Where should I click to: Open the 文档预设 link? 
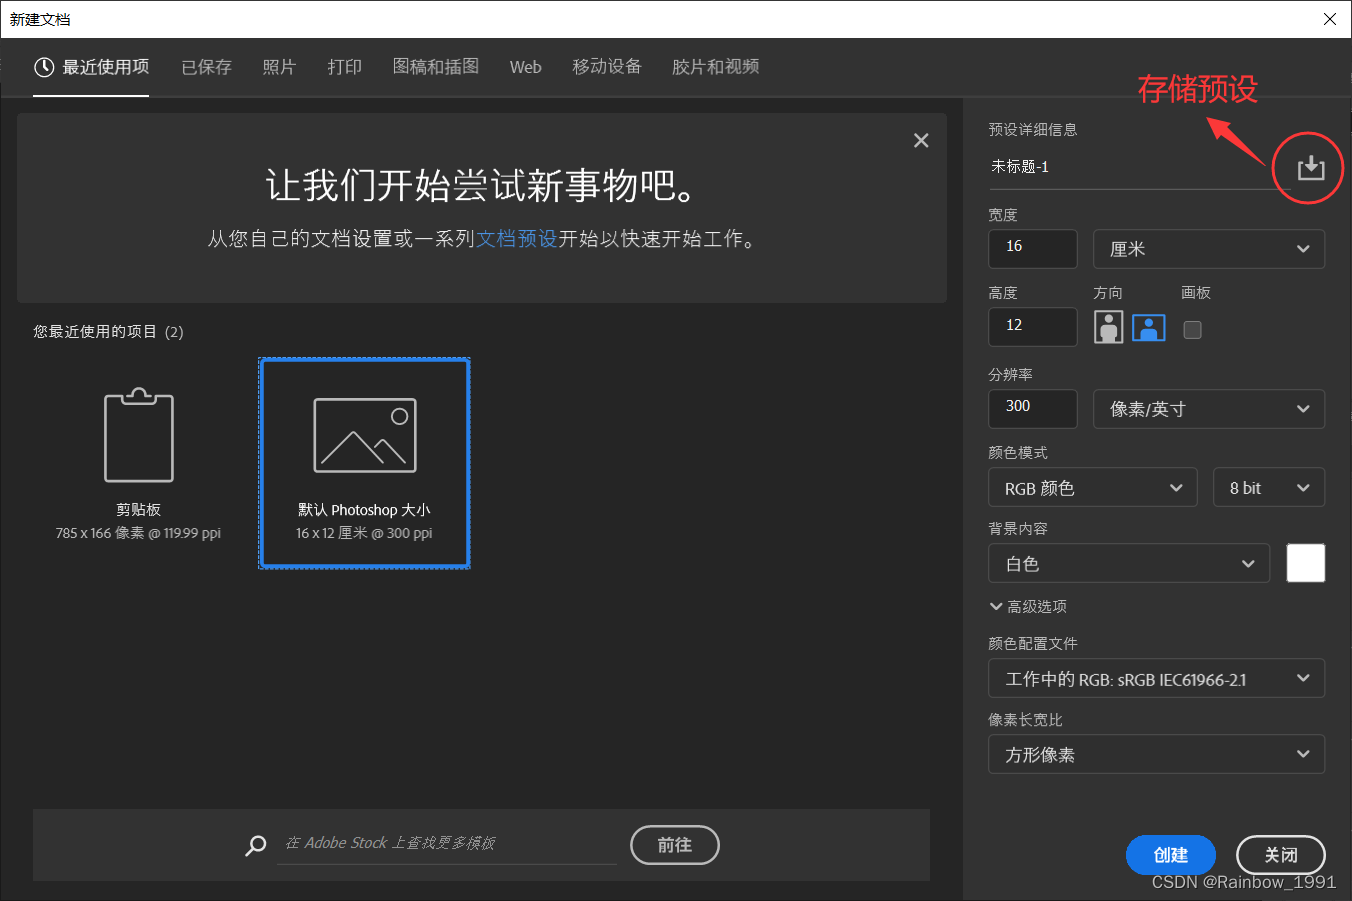pyautogui.click(x=516, y=239)
